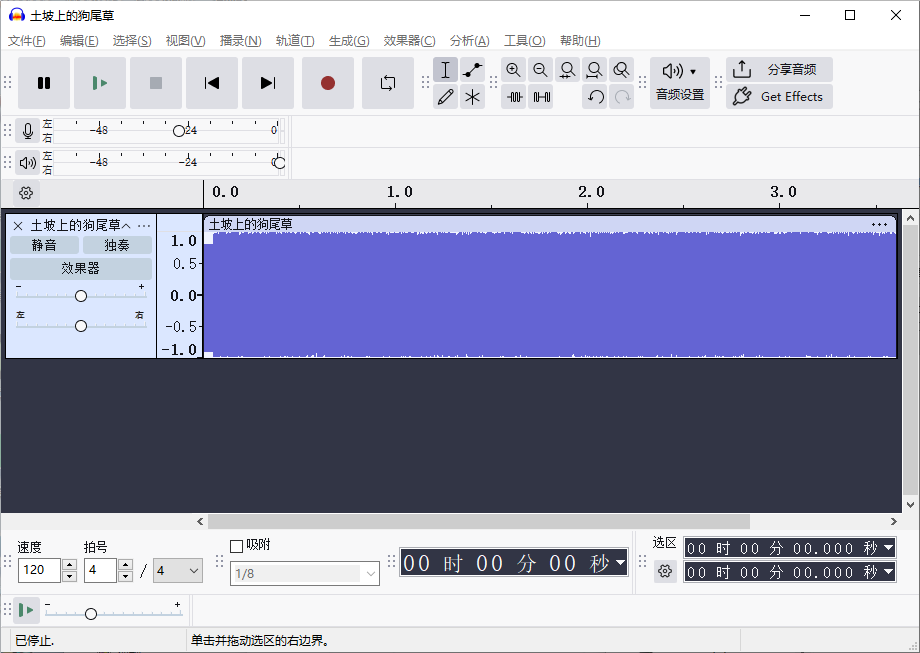Zoom in on the waveform
Viewport: 920px width, 653px height.
(514, 70)
